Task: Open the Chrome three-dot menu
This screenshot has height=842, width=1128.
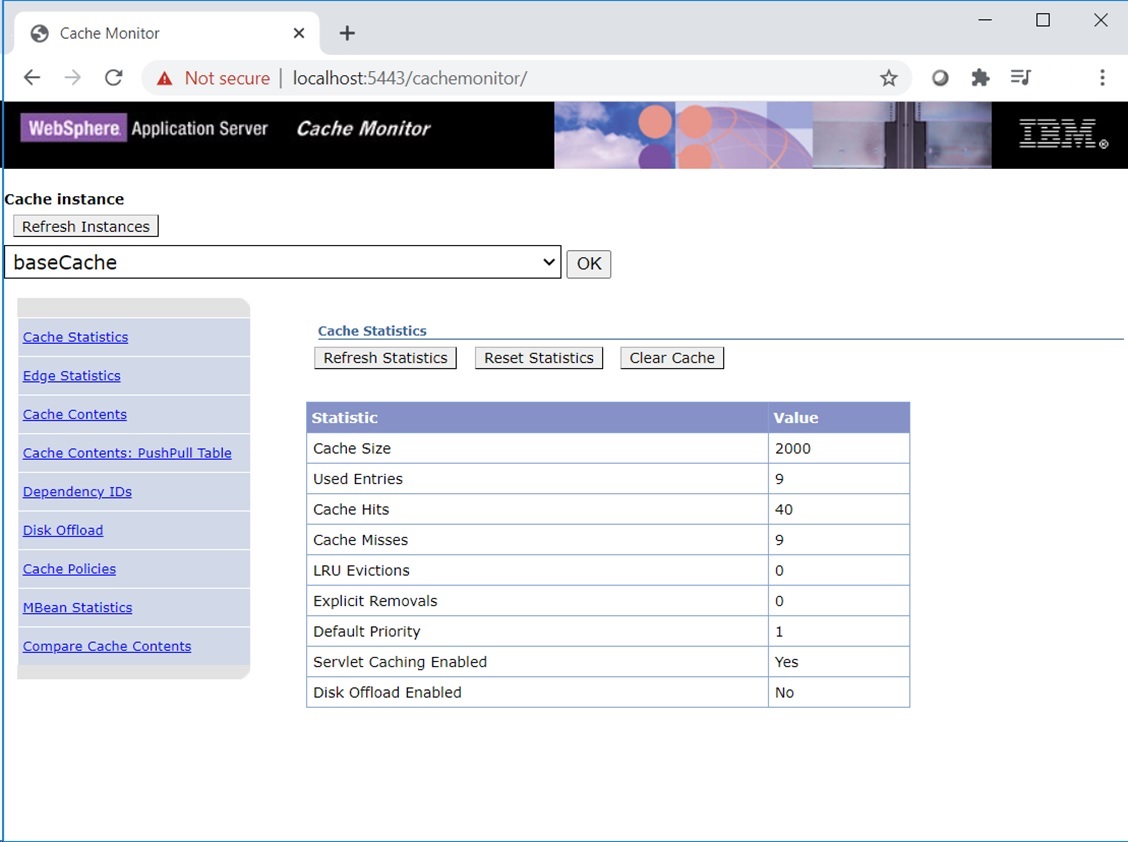Action: pyautogui.click(x=1102, y=78)
